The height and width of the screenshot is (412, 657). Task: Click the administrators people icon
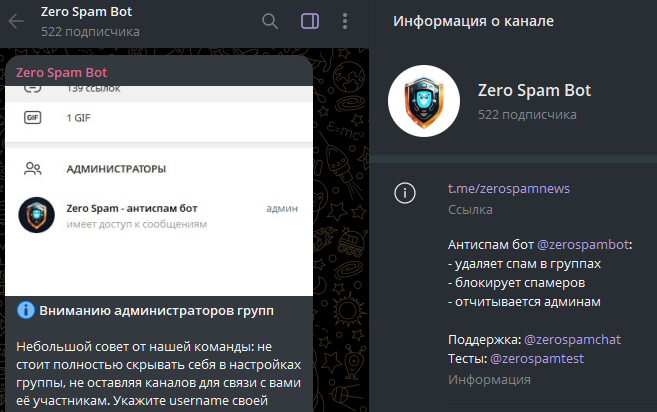coord(33,168)
